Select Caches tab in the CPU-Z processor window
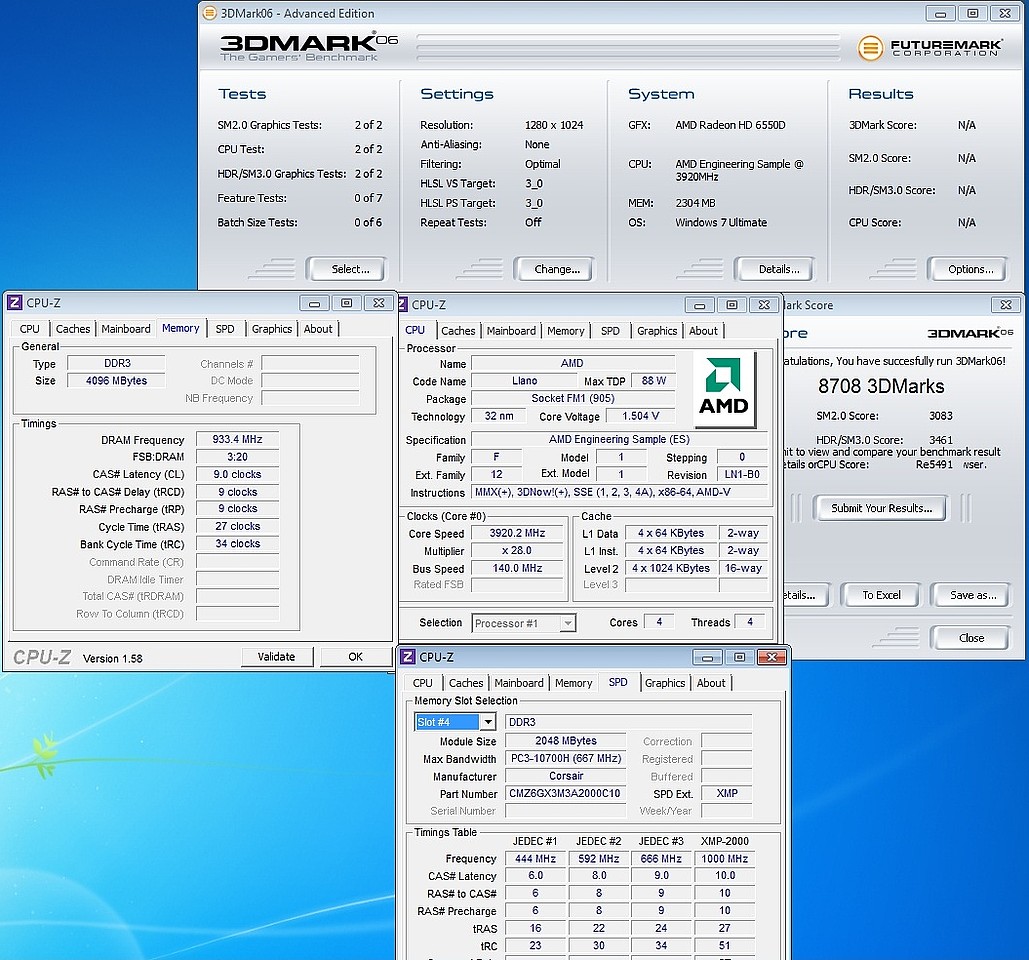The height and width of the screenshot is (960, 1029). [x=458, y=331]
